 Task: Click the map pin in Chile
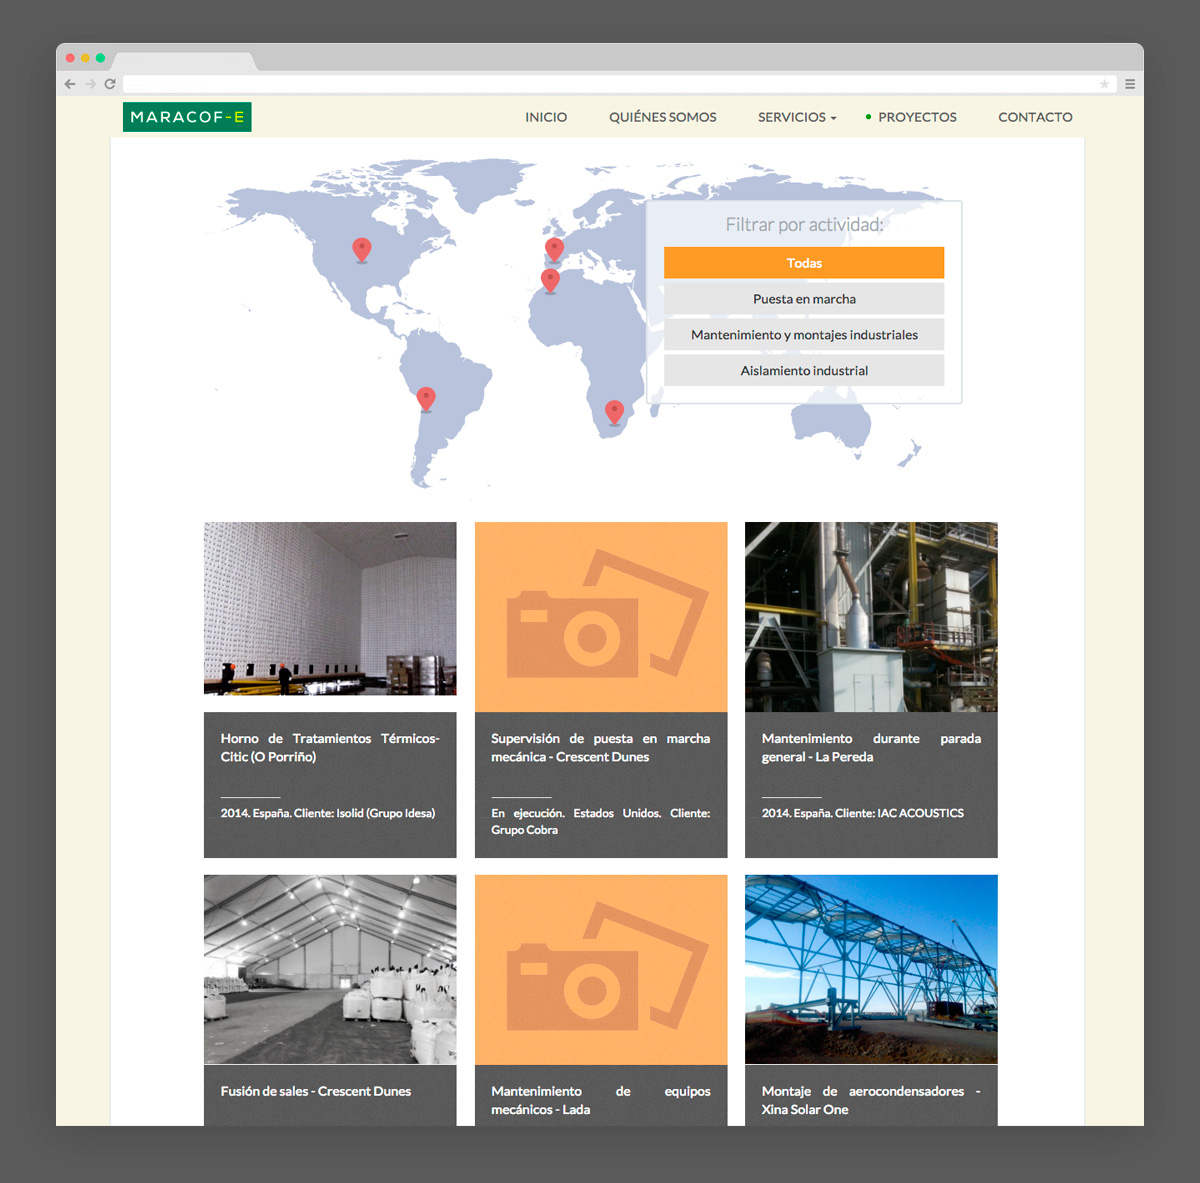pos(426,398)
